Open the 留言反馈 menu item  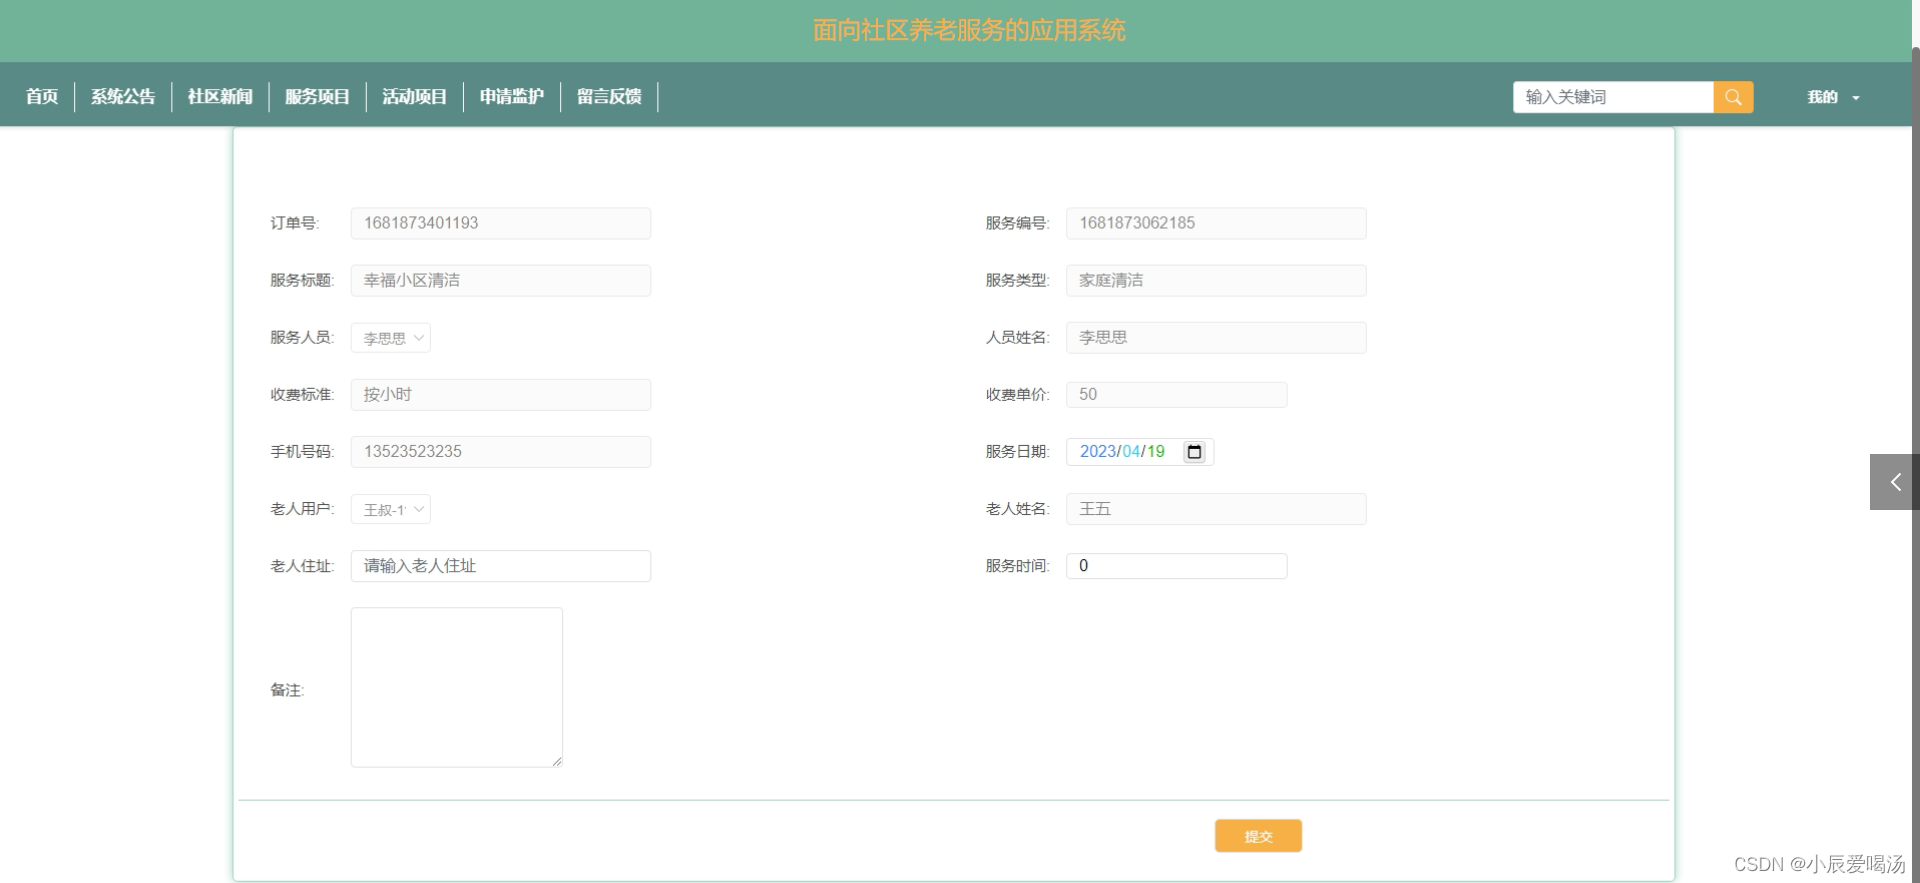point(609,97)
